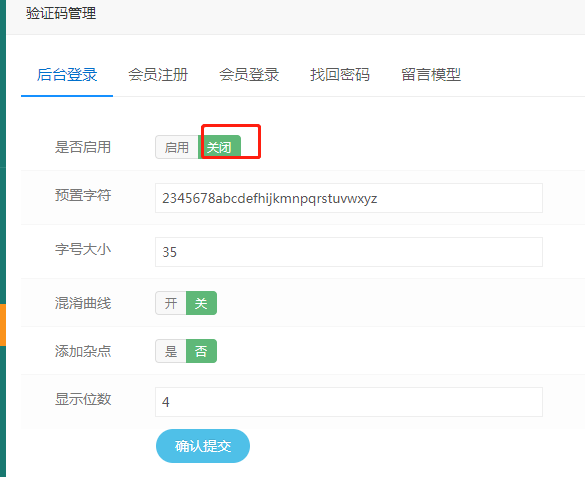This screenshot has width=585, height=477.
Task: Click the 字号大小 label
Action: click(83, 249)
